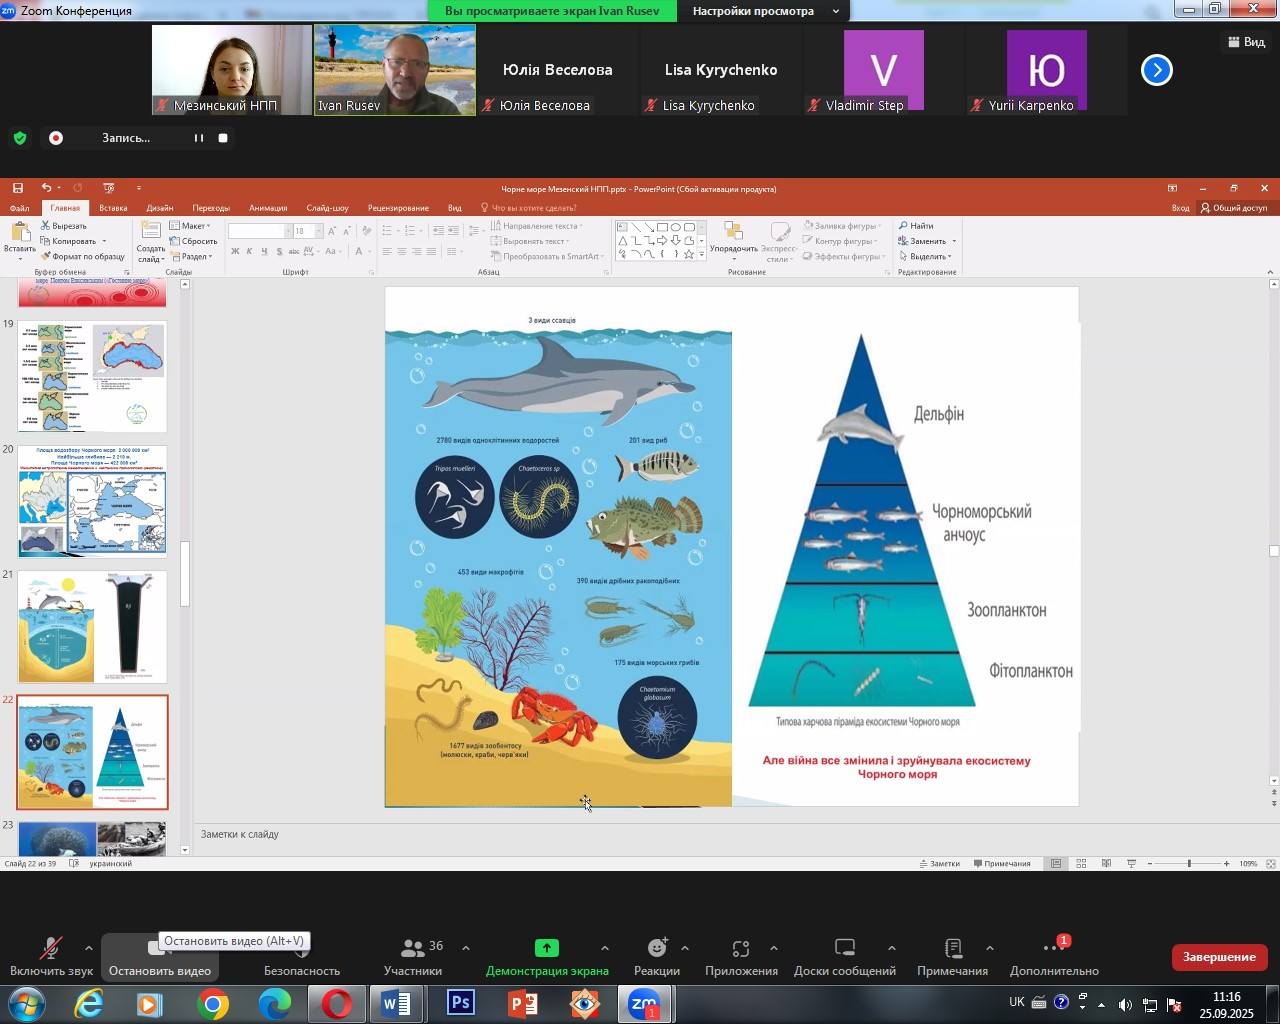Open the Макет layout dropdown

190,226
